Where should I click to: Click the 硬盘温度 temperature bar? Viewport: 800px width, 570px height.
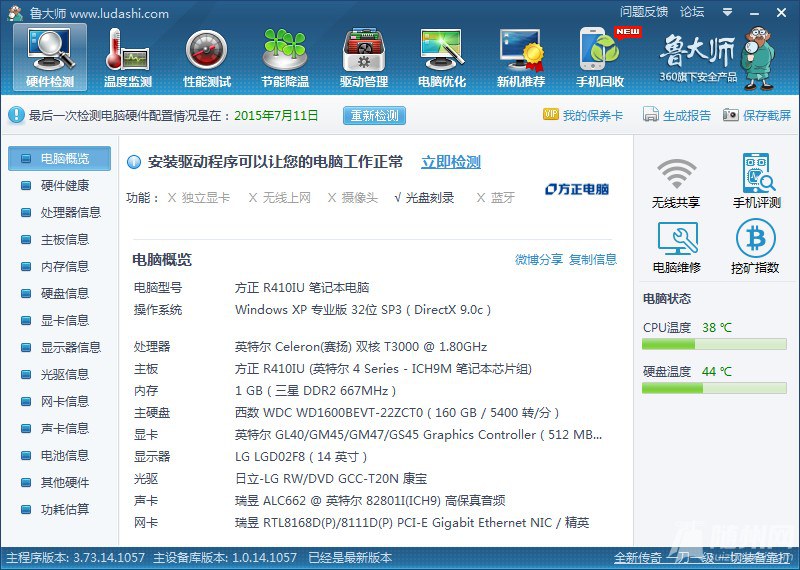point(714,388)
